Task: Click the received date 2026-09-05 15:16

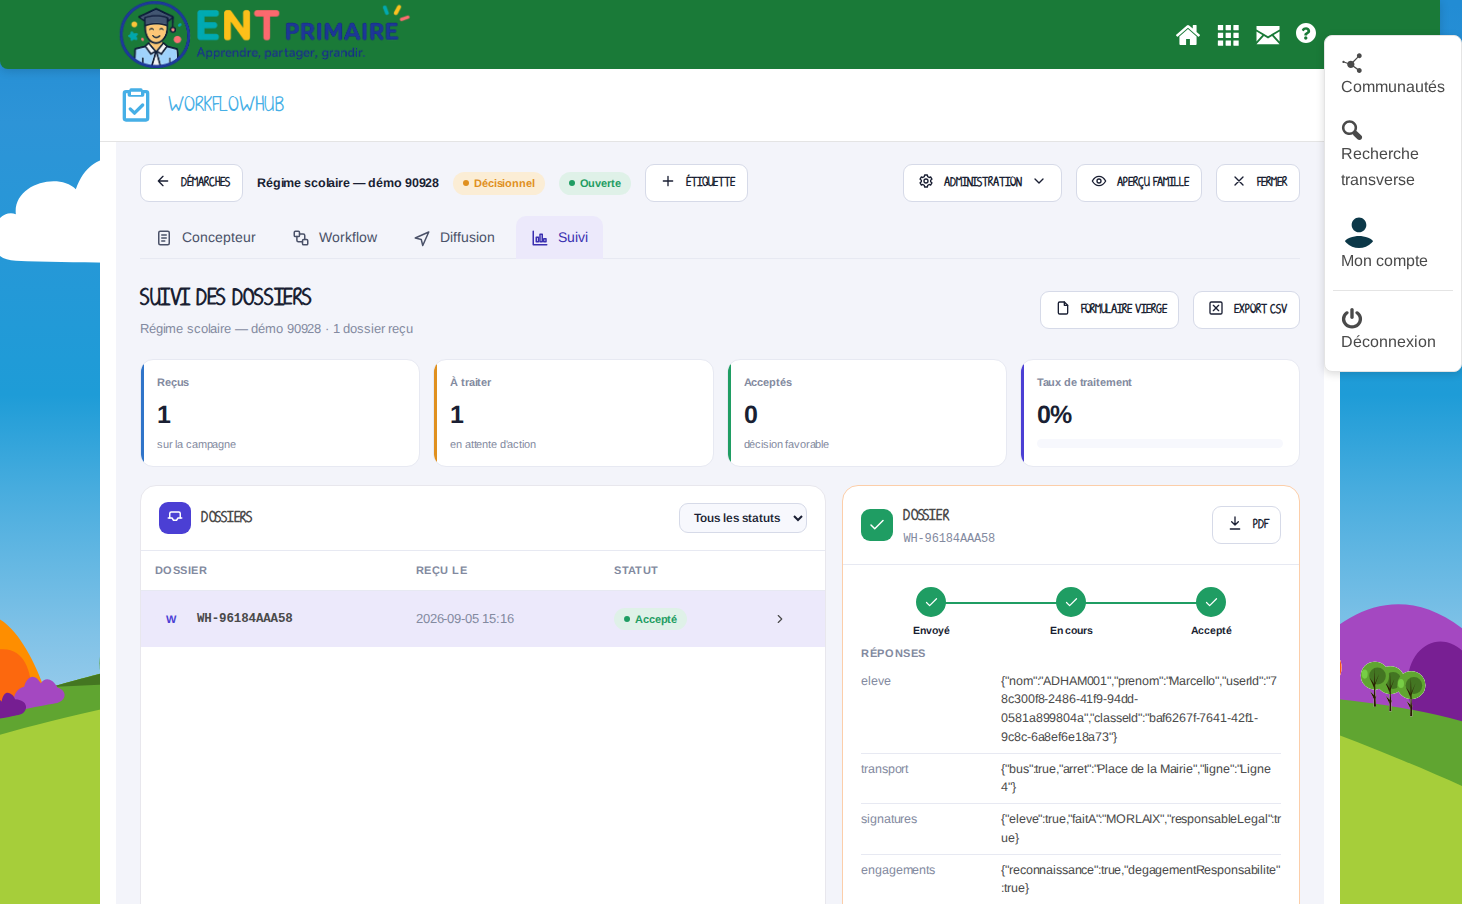Action: 465,619
